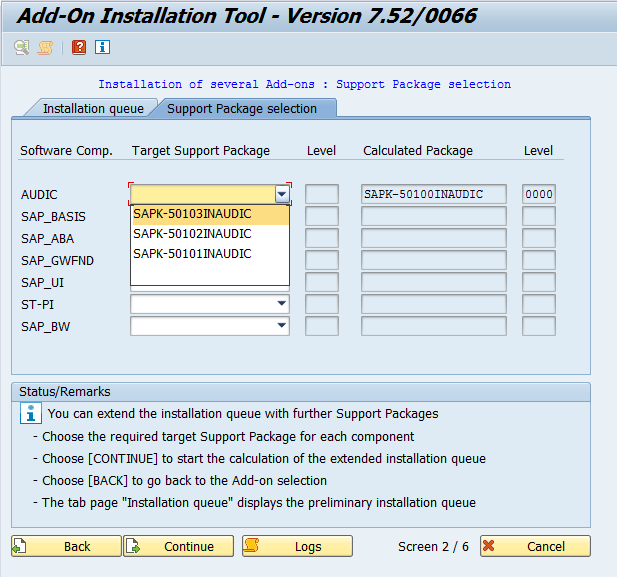
Task: Cancel the add-on installation
Action: click(535, 546)
